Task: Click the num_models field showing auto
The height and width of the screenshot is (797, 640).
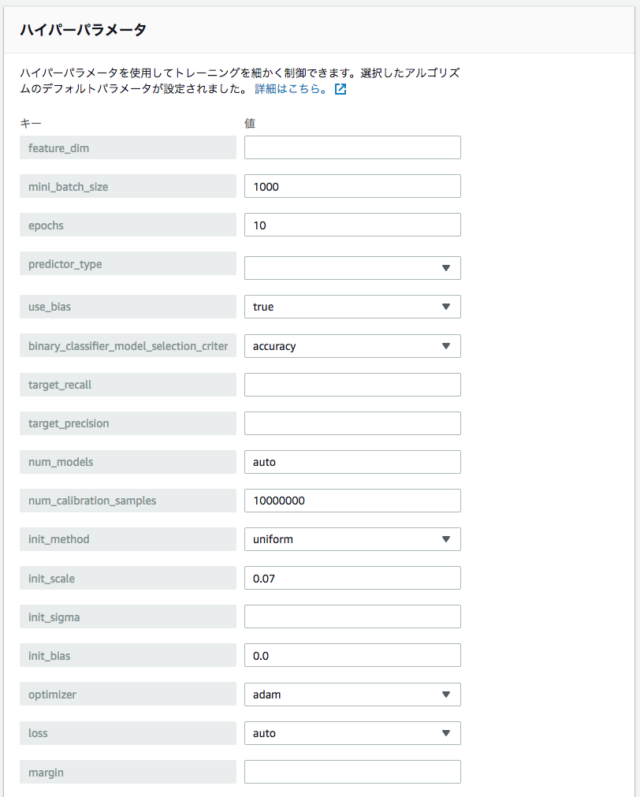Action: point(352,462)
